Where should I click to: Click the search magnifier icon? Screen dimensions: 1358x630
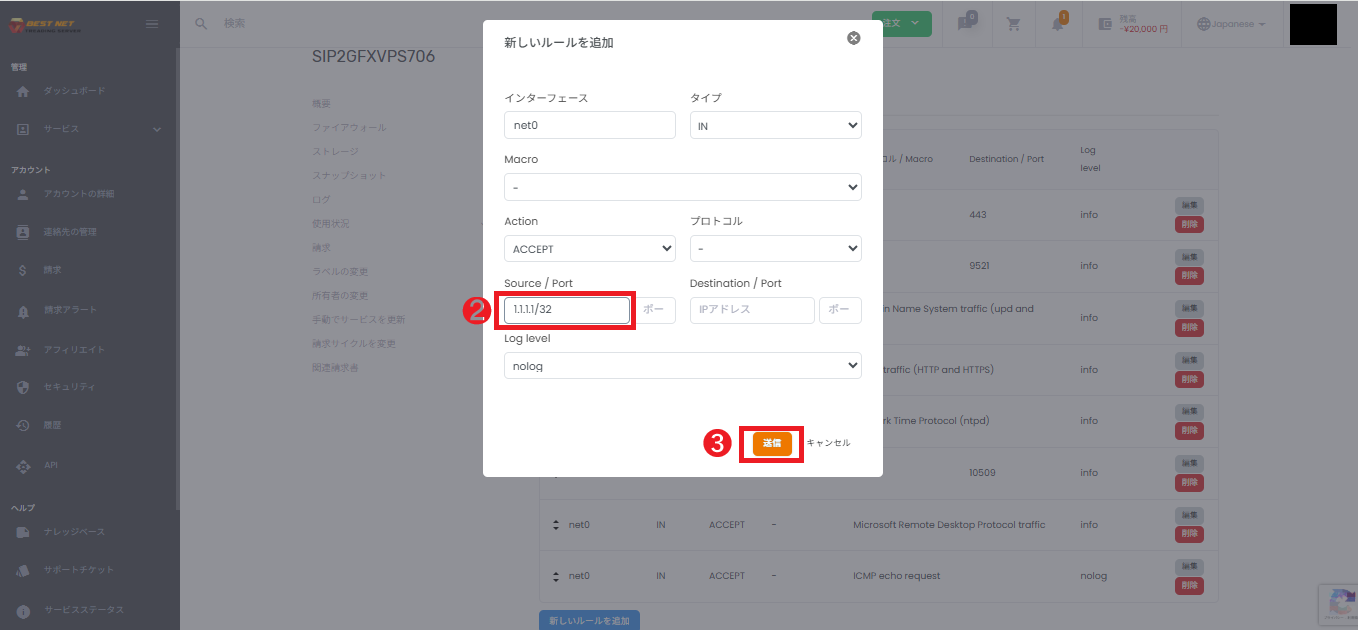tap(201, 22)
